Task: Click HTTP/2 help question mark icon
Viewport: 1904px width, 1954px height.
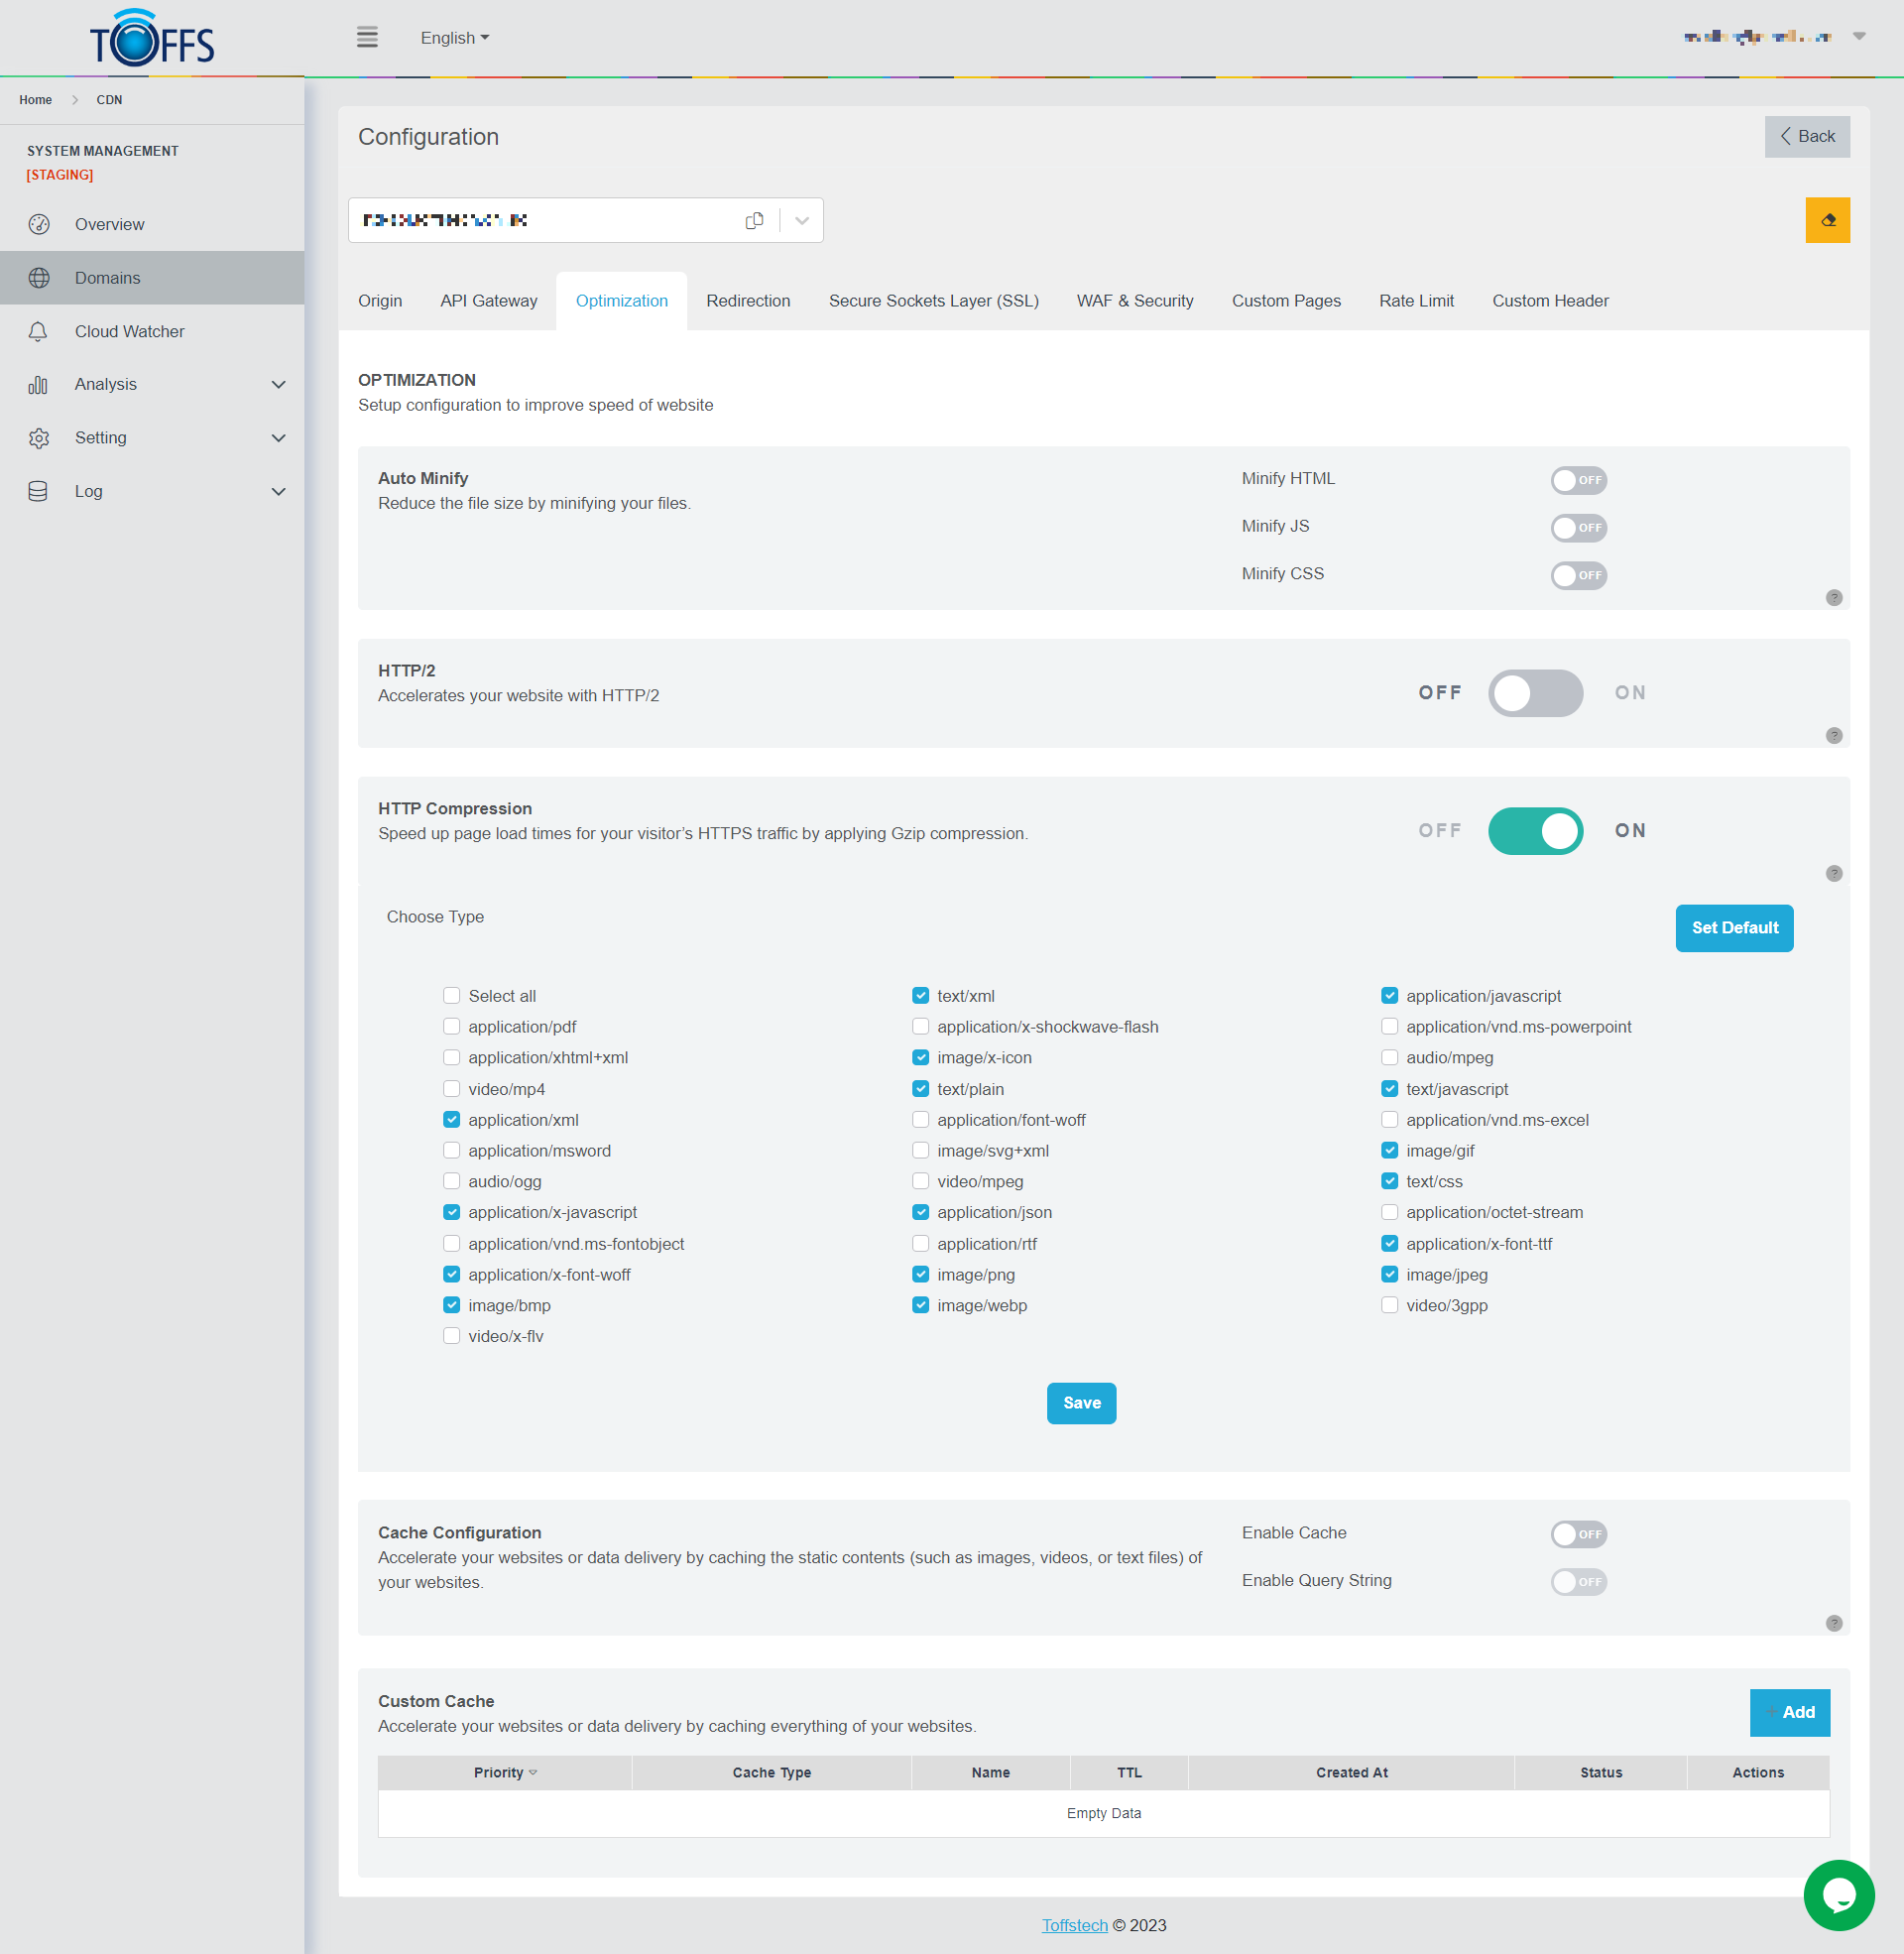Action: (x=1833, y=735)
